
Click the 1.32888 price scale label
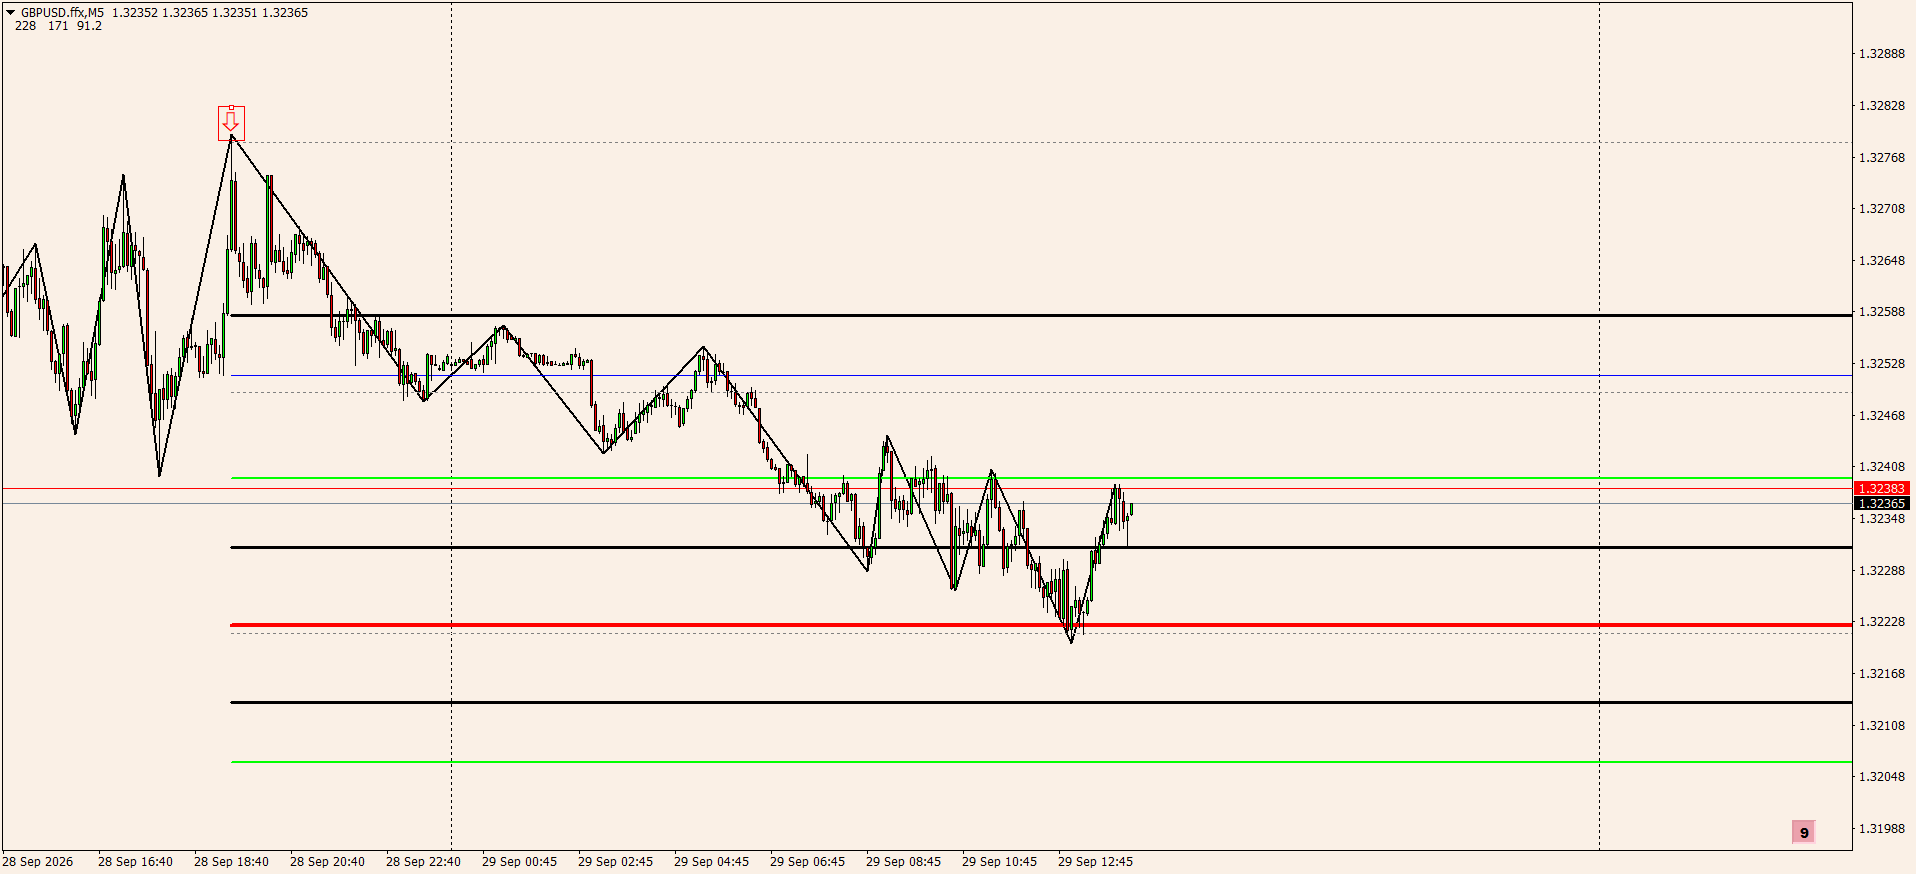[1881, 54]
